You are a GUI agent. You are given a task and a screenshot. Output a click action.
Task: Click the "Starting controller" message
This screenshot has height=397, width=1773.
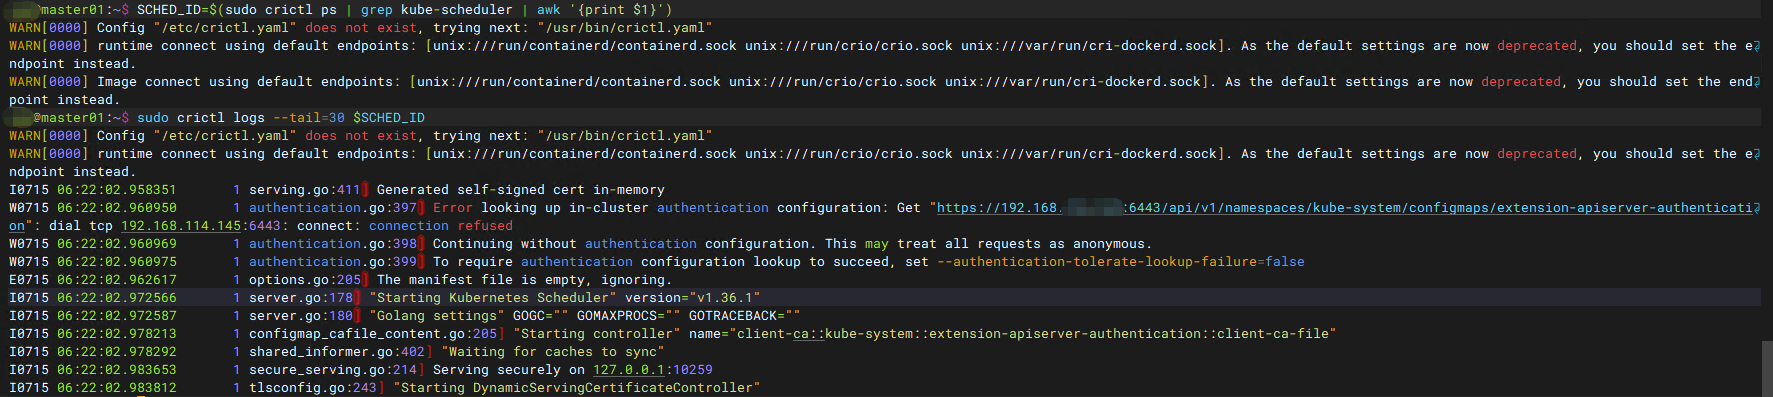click(597, 334)
